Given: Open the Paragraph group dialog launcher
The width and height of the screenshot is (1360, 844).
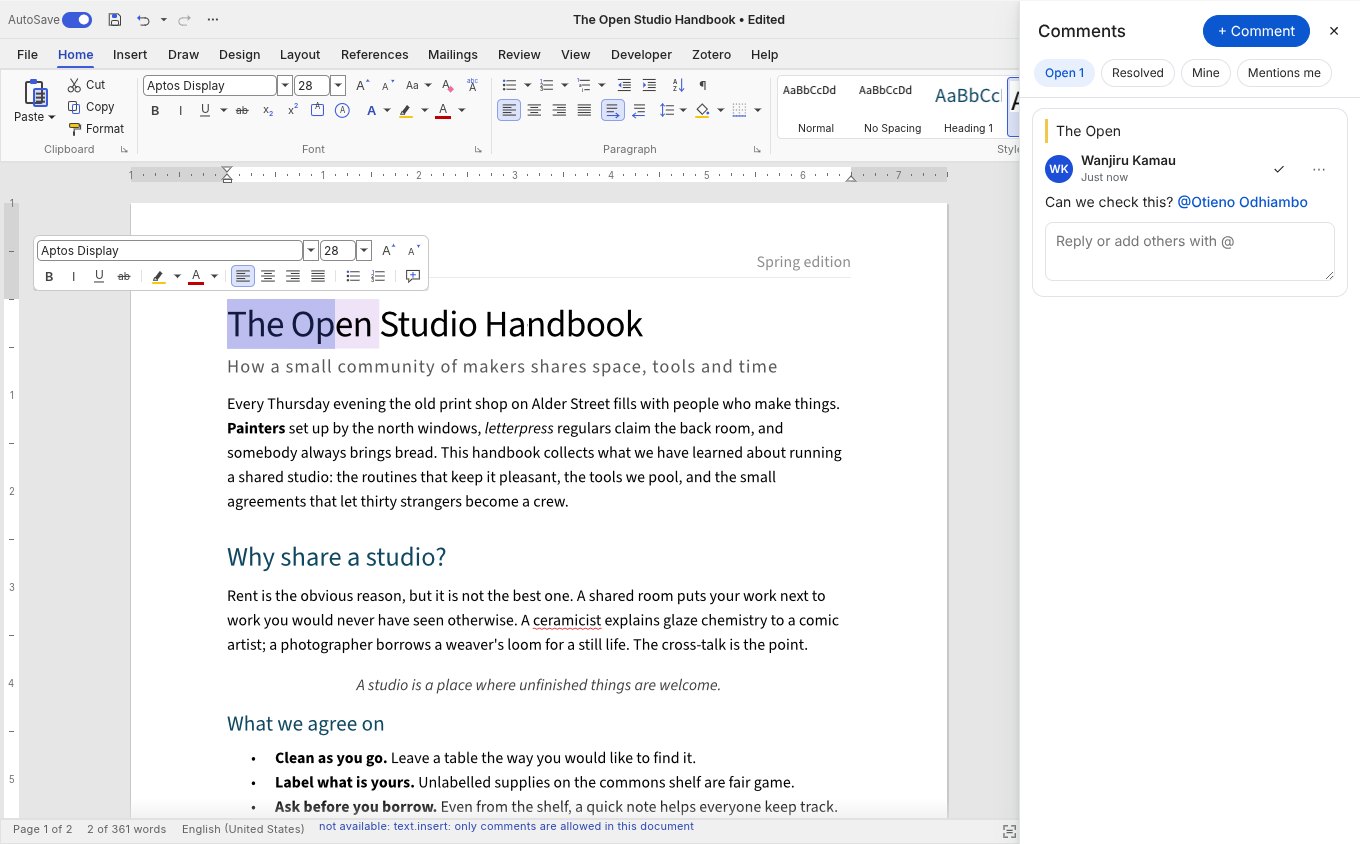Looking at the screenshot, I should 757,150.
